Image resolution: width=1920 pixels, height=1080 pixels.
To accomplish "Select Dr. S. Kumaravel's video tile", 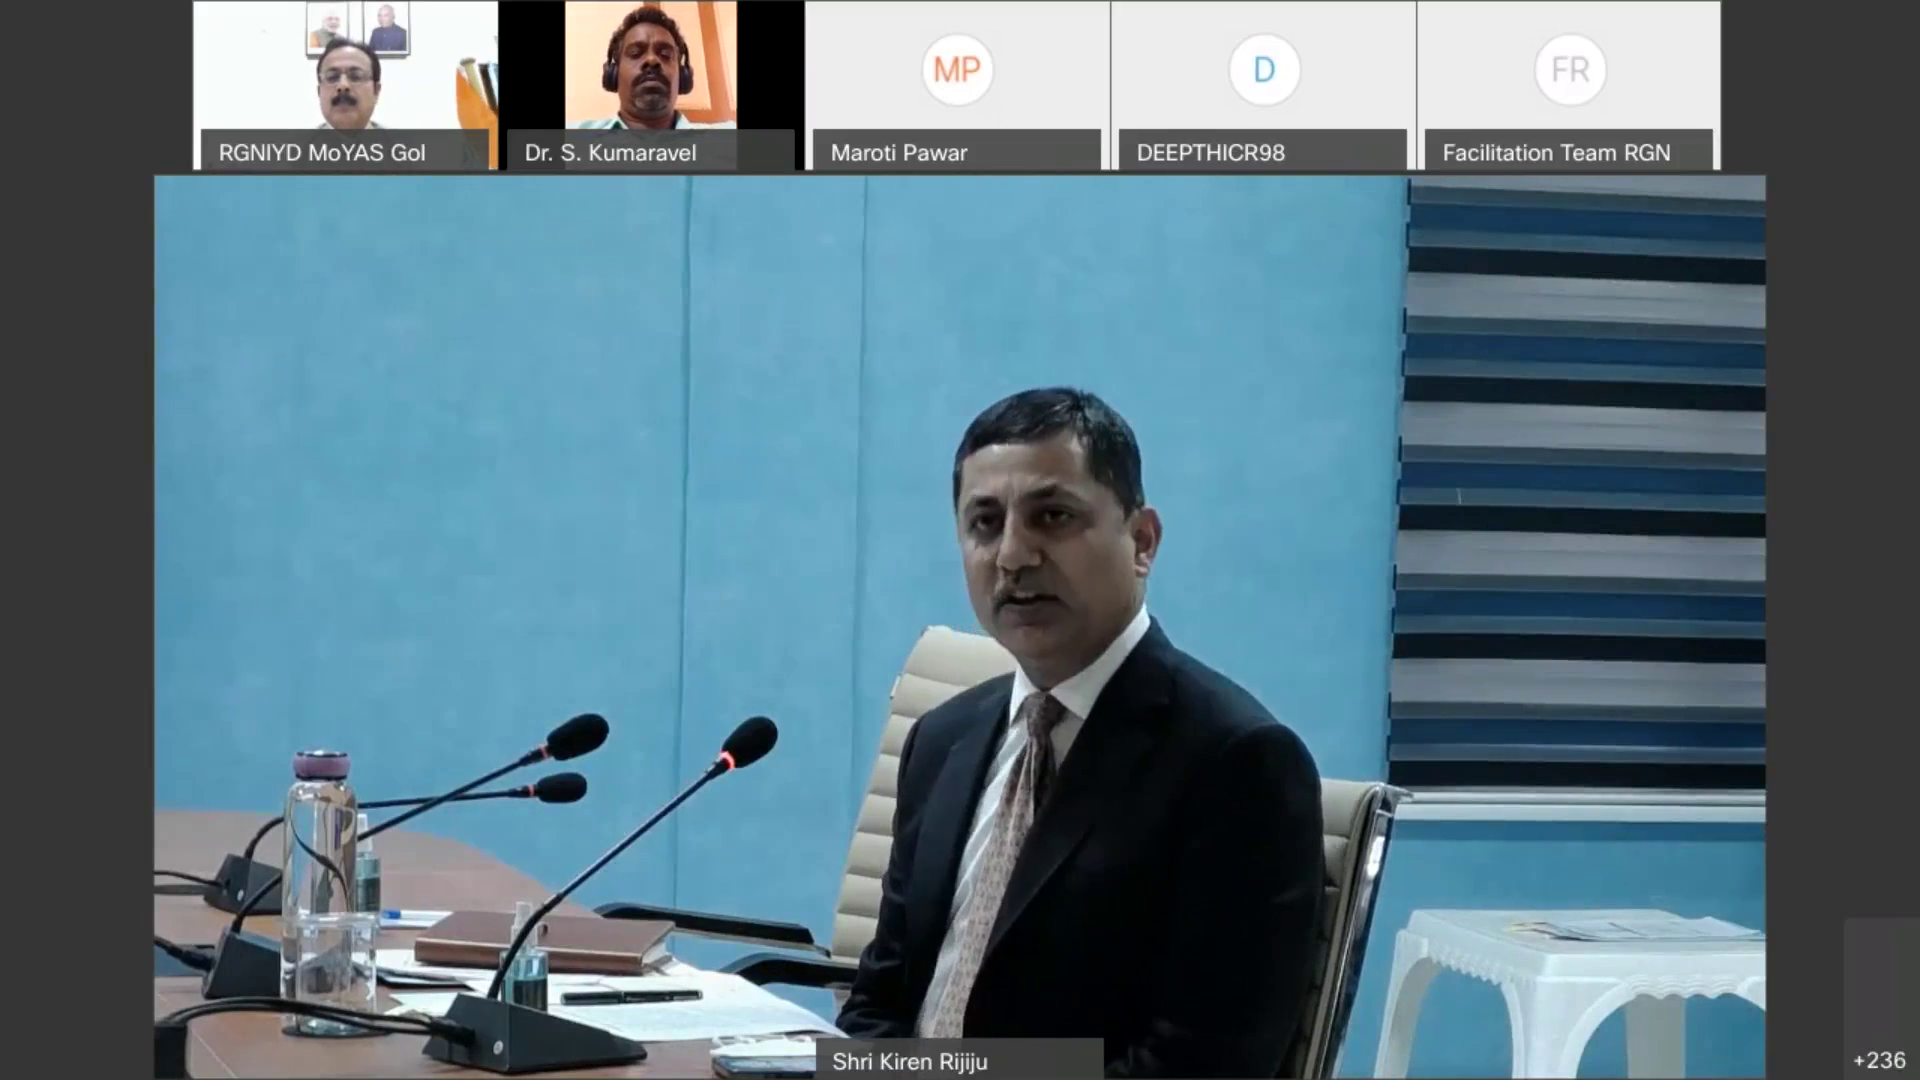I will (651, 85).
